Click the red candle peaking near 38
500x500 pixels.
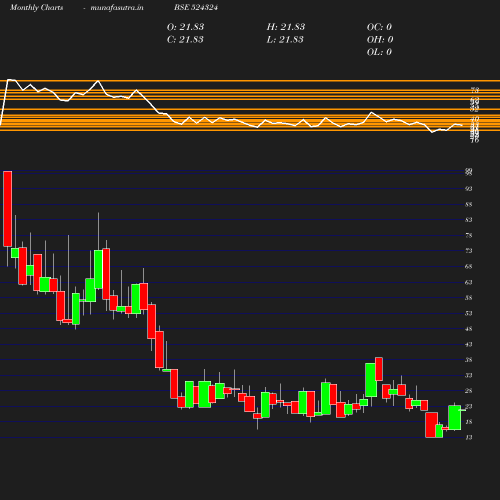pos(379,369)
